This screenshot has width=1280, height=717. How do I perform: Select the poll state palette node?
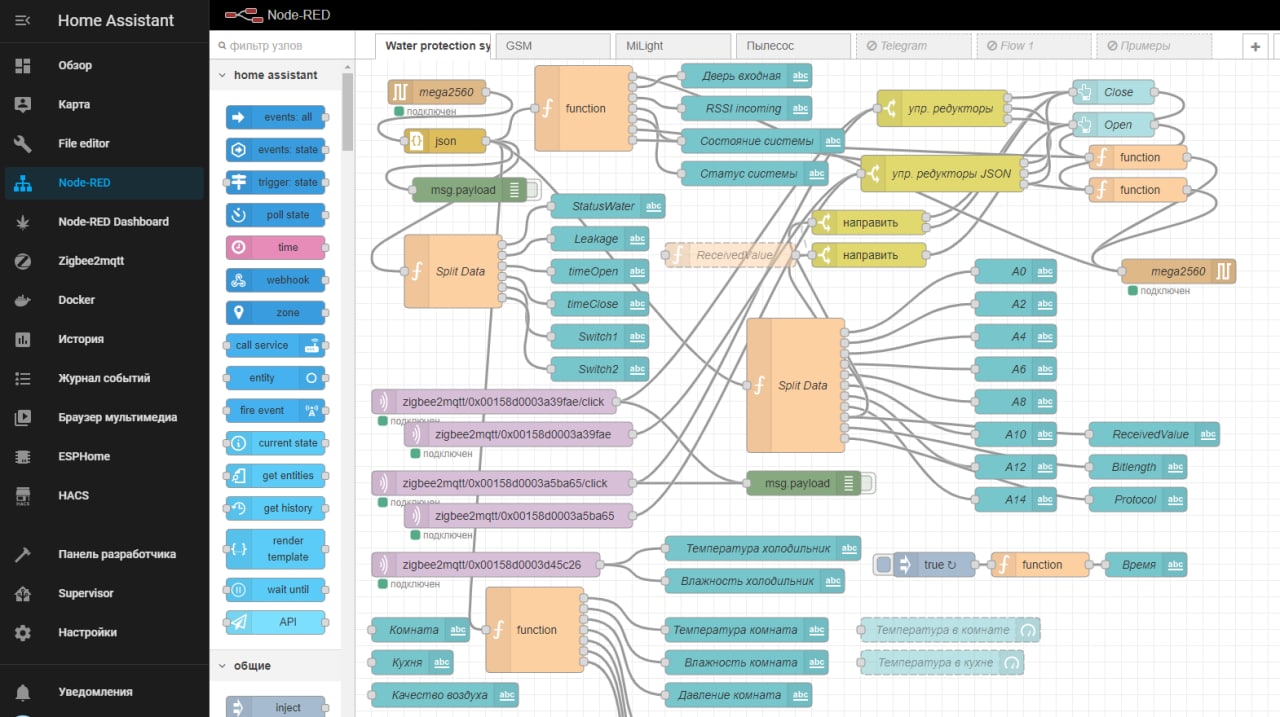tap(275, 215)
